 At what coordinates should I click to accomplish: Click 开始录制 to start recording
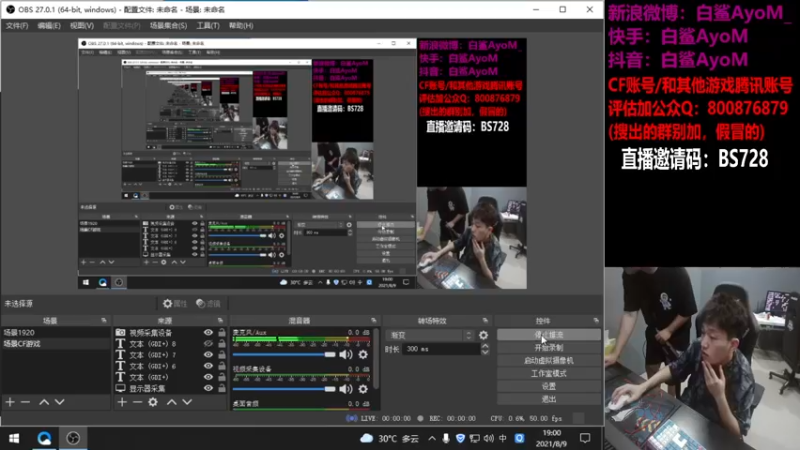pyautogui.click(x=549, y=347)
